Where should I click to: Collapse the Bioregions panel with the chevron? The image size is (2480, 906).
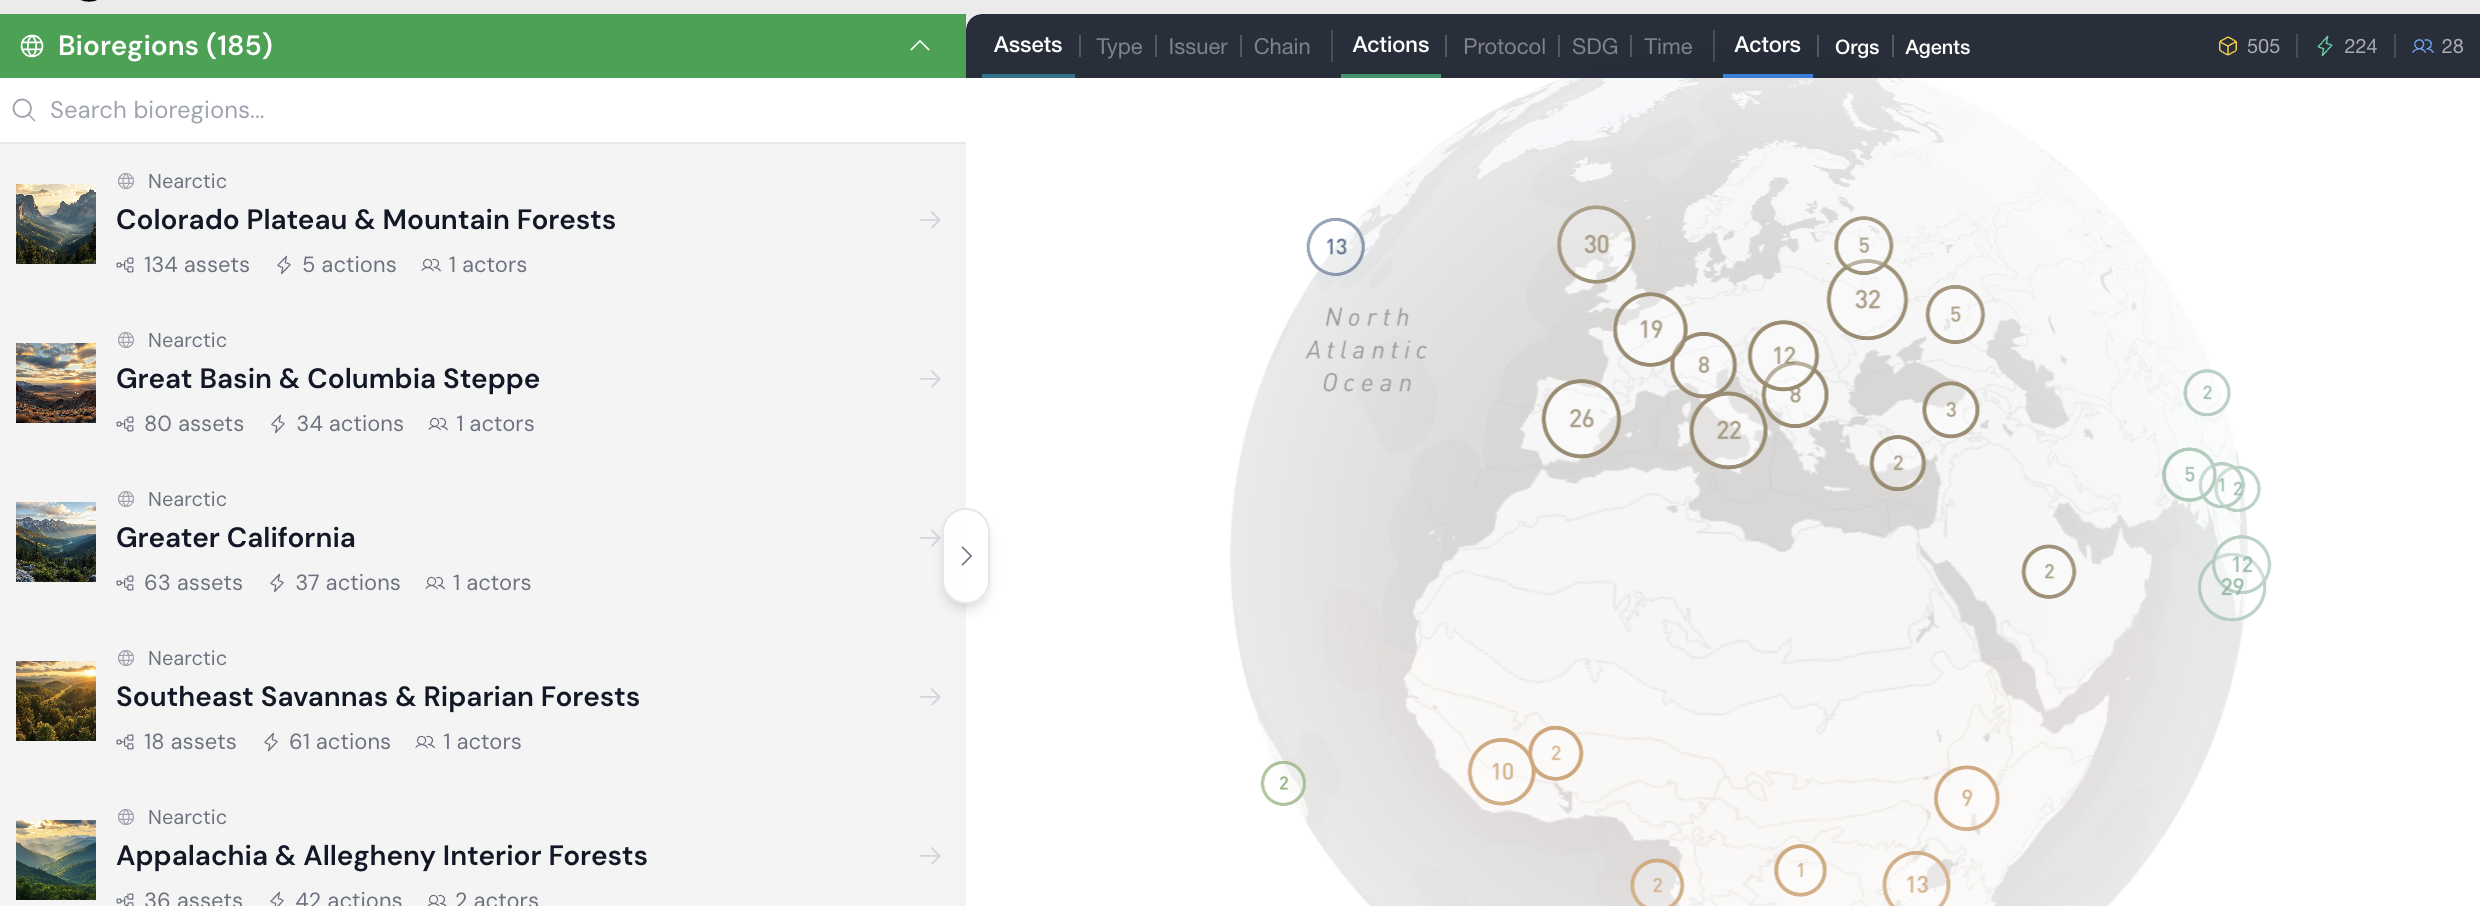pyautogui.click(x=920, y=46)
